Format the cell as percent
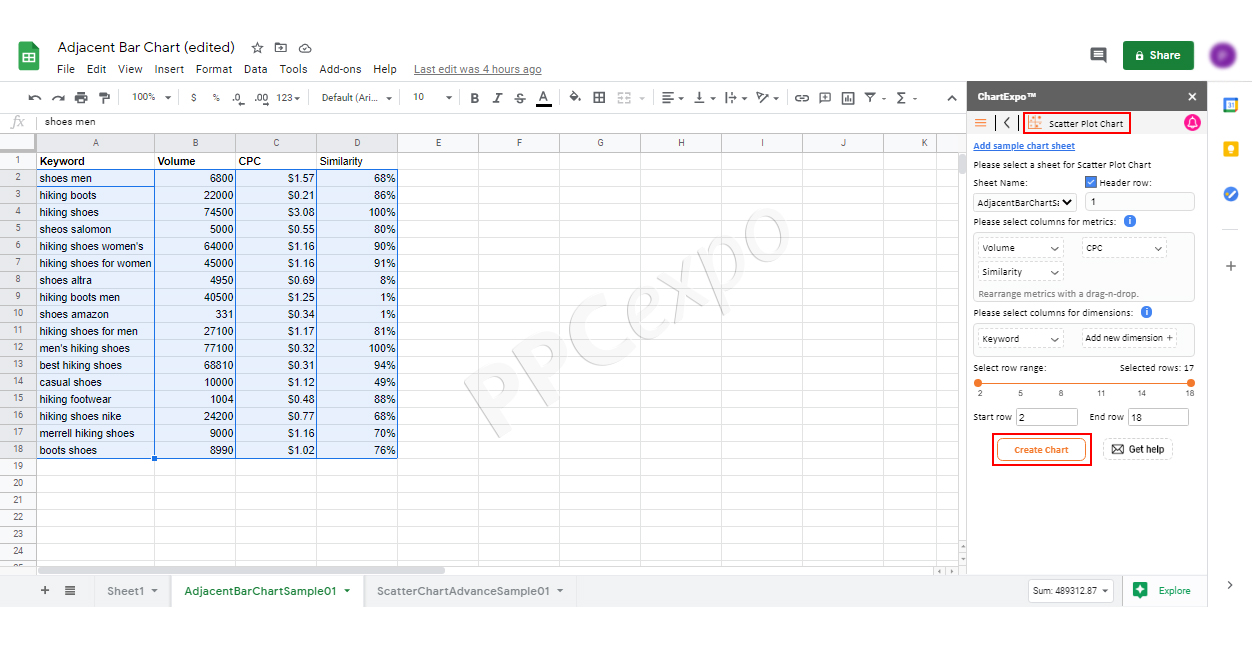The height and width of the screenshot is (646, 1253). (x=215, y=98)
